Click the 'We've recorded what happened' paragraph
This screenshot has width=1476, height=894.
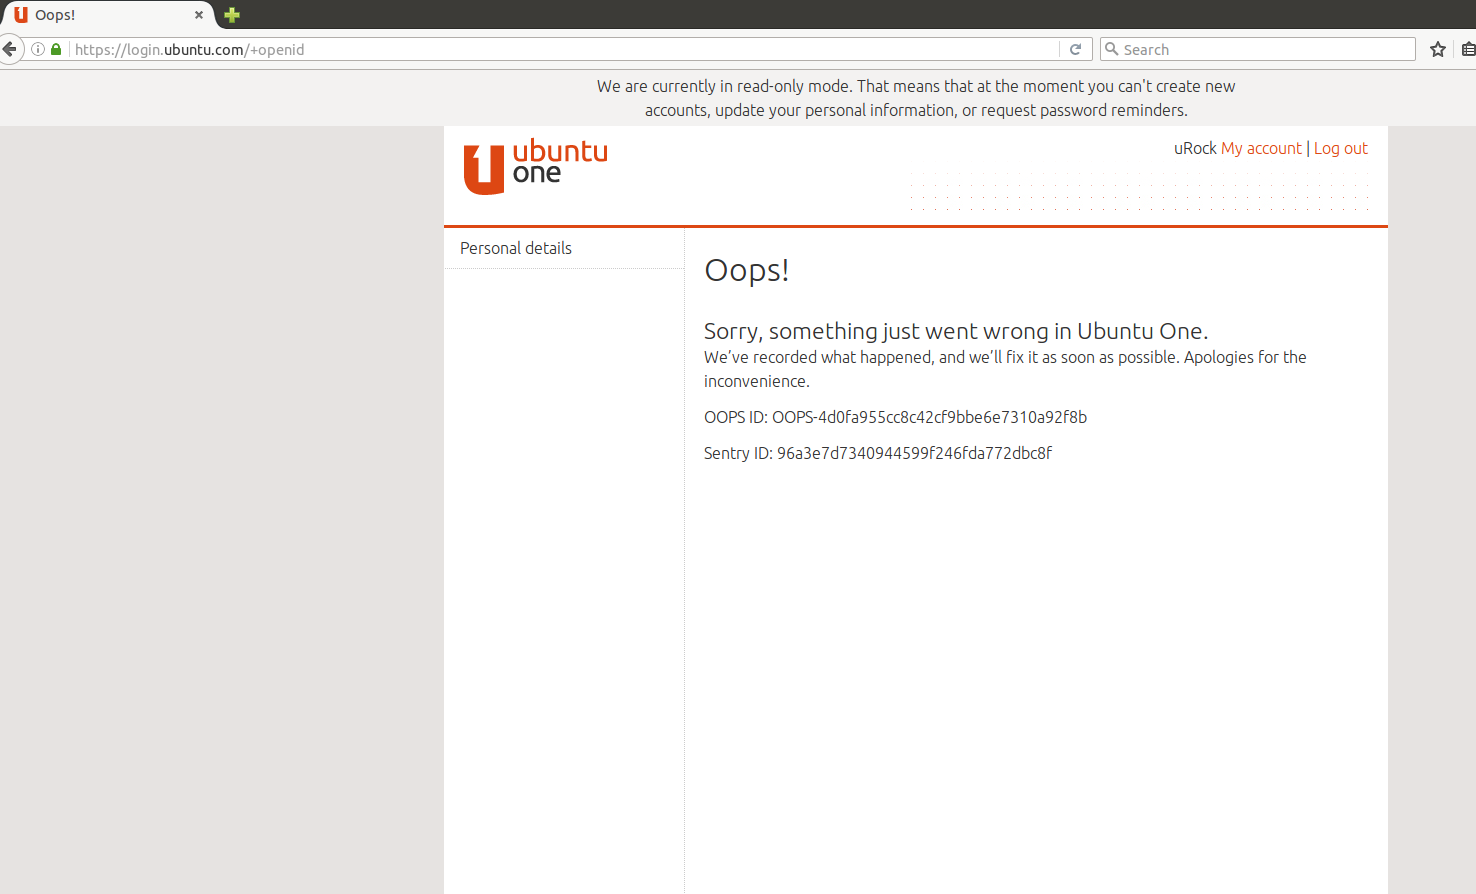click(1005, 369)
